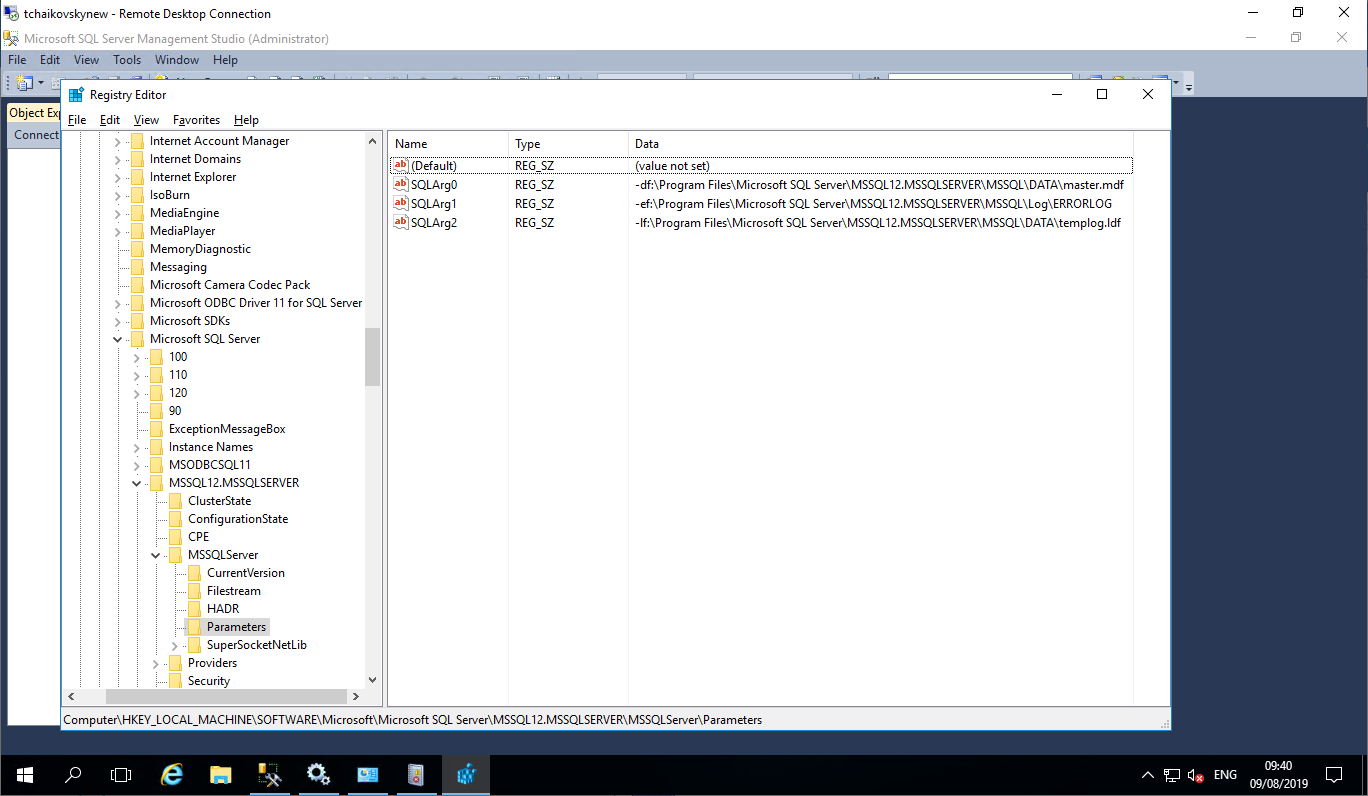This screenshot has width=1368, height=796.
Task: Open Registry Editor Edit menu
Action: [110, 120]
